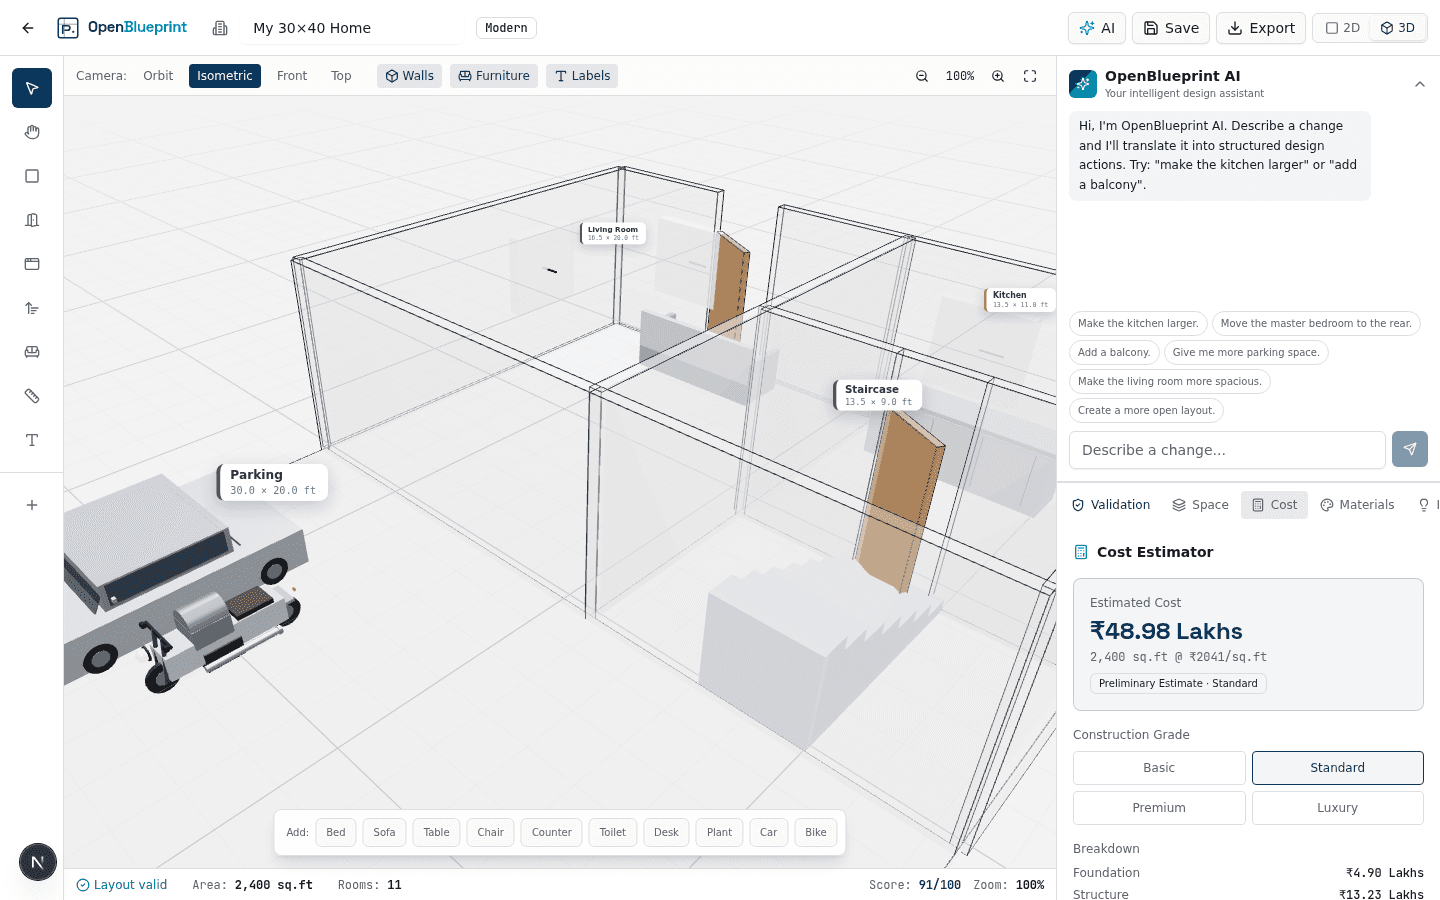Edit the project name field
Image resolution: width=1440 pixels, height=900 pixels.
pos(352,28)
